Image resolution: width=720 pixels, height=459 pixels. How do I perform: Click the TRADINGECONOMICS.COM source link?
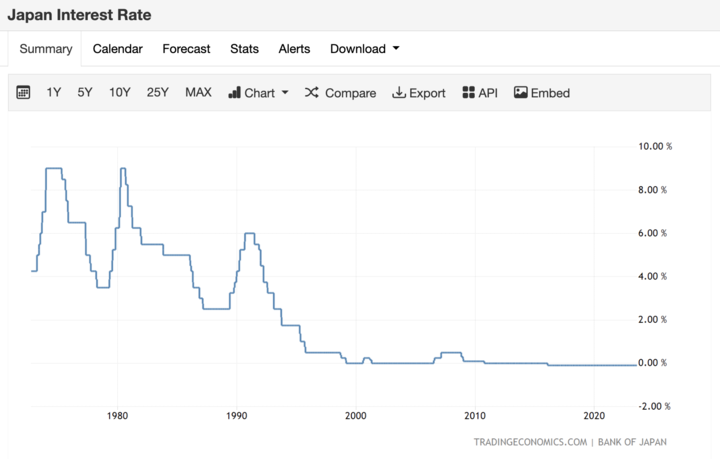click(530, 442)
